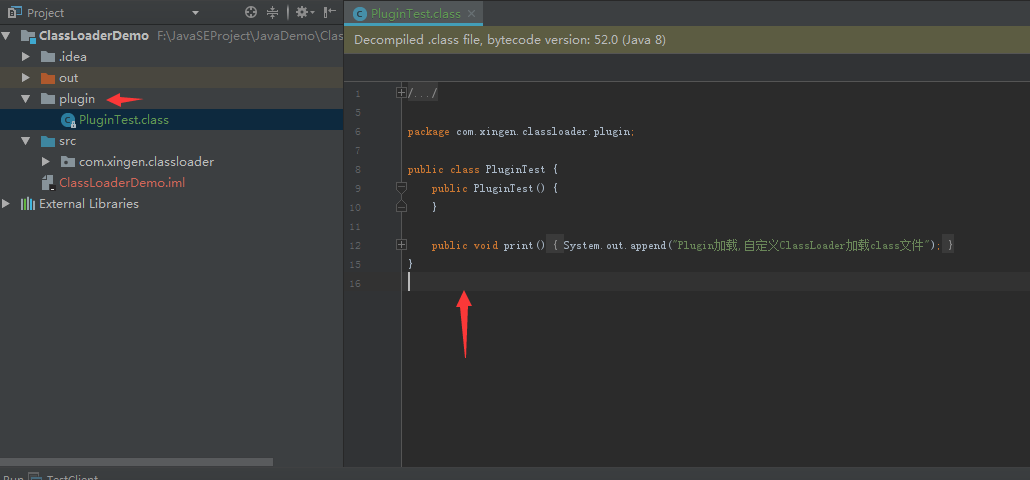Select the com.xingen.classloader package
Image resolution: width=1030 pixels, height=480 pixels.
146,162
